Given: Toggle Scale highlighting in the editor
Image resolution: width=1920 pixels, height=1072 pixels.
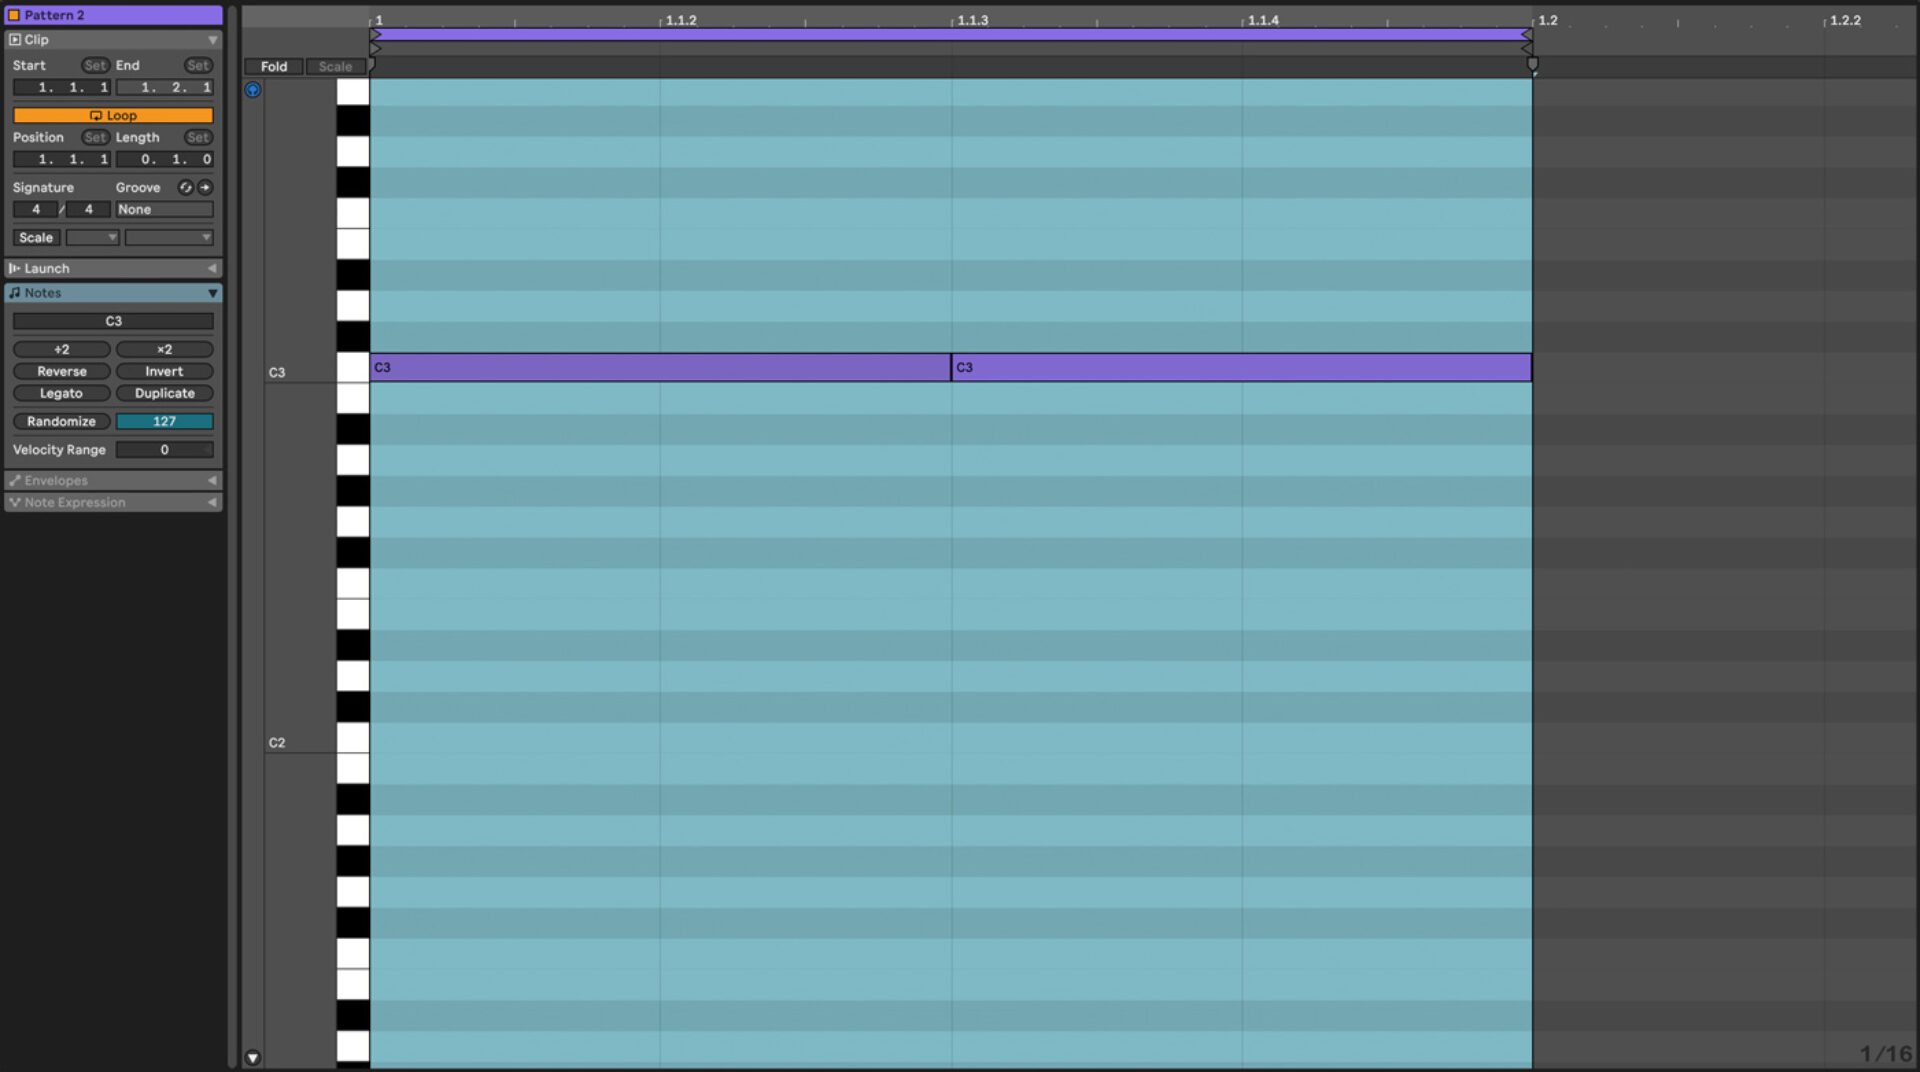Looking at the screenshot, I should click(x=335, y=66).
